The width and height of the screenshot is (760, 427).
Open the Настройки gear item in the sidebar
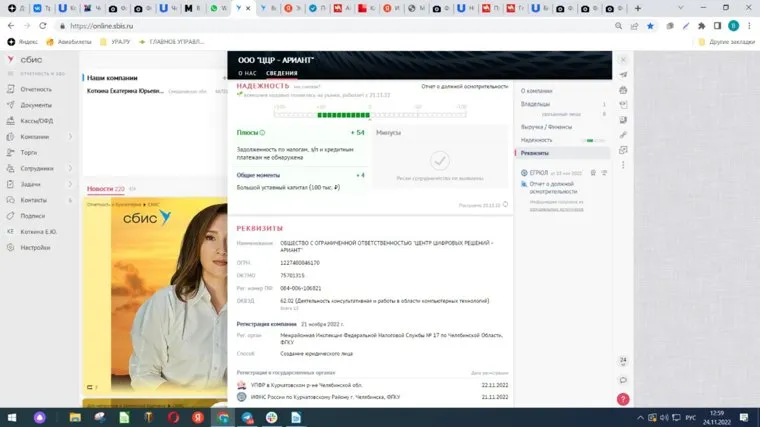(x=35, y=247)
